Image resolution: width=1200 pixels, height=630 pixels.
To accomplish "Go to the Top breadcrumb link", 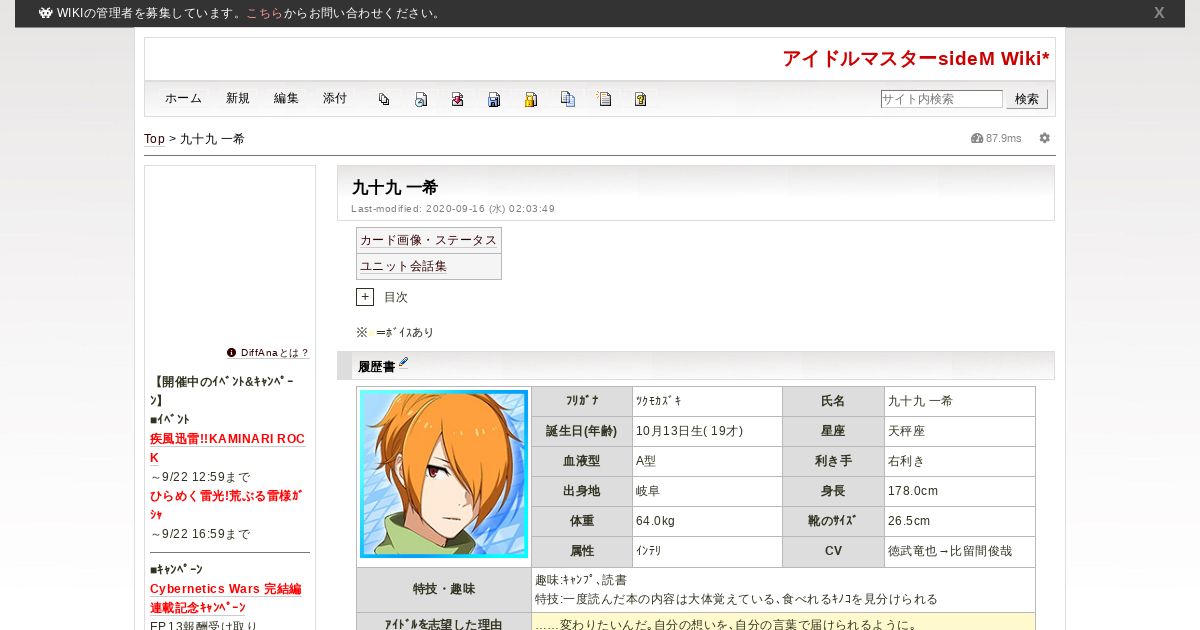I will [154, 139].
